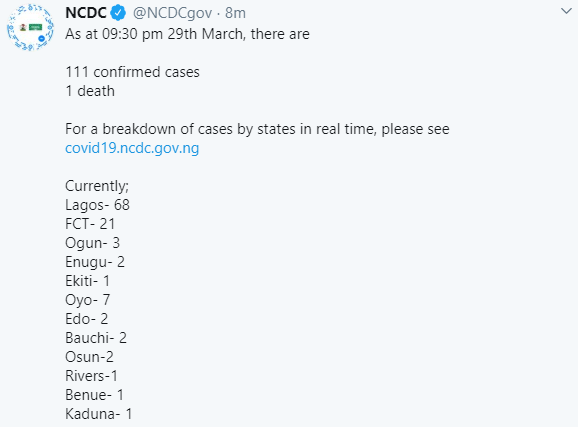Screen dimensions: 578x427
Task: Select the 'Lagos- 68' entry
Action: pyautogui.click(x=97, y=205)
